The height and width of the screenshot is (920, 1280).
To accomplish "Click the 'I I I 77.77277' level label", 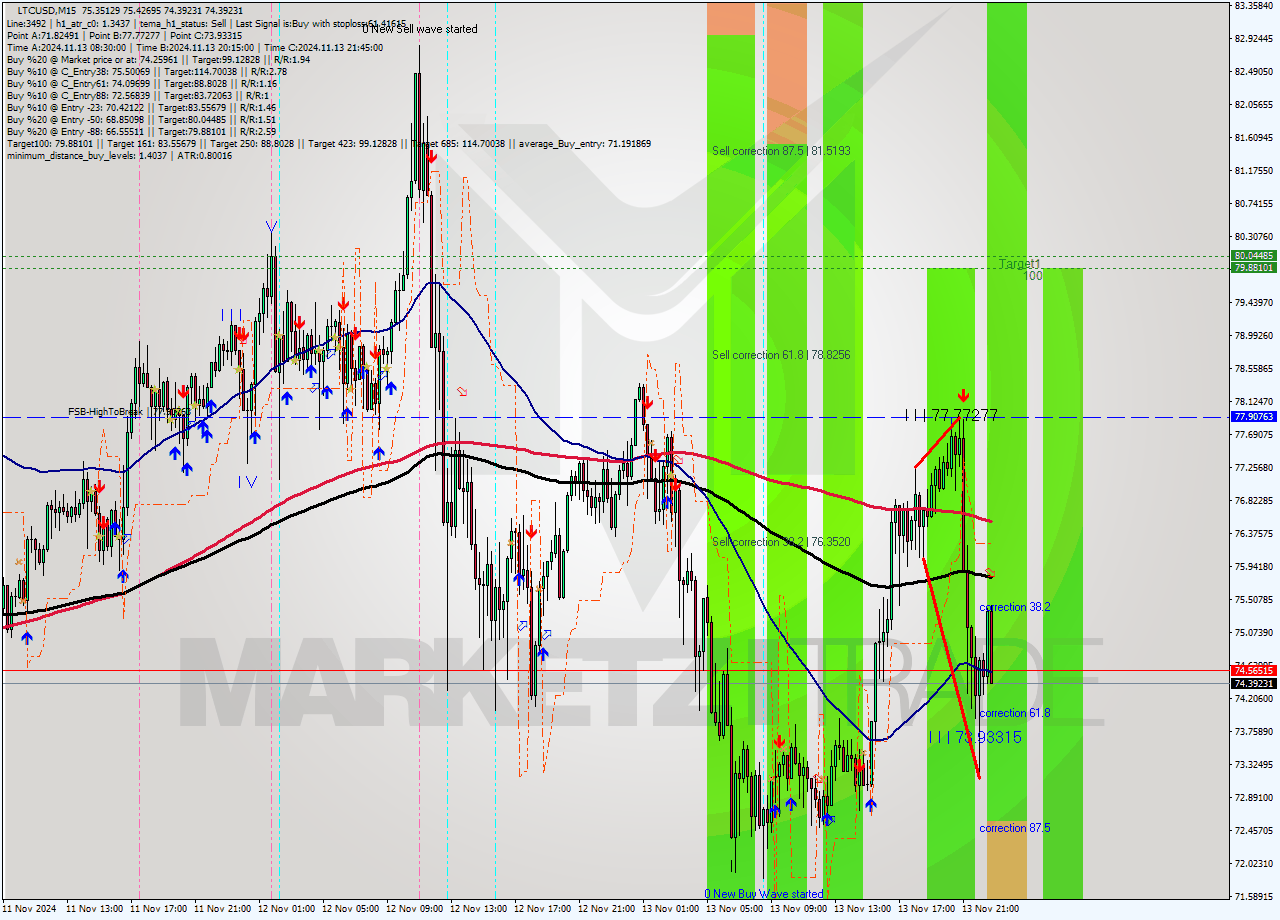I will 951,414.
